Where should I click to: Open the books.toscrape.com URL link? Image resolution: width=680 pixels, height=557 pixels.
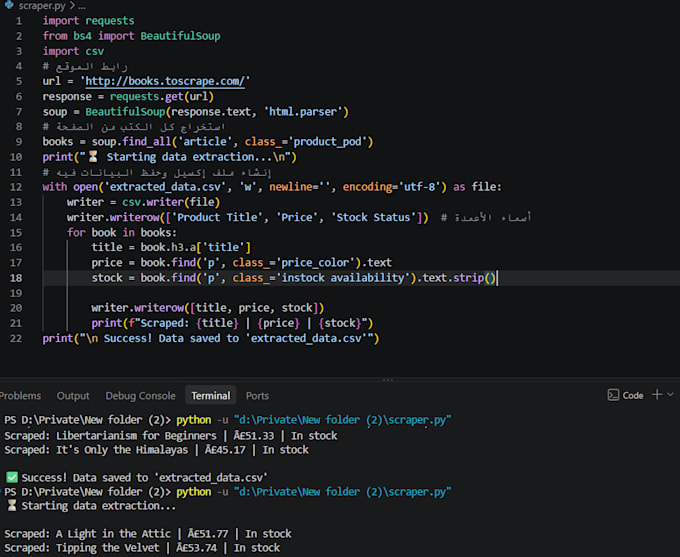[165, 81]
